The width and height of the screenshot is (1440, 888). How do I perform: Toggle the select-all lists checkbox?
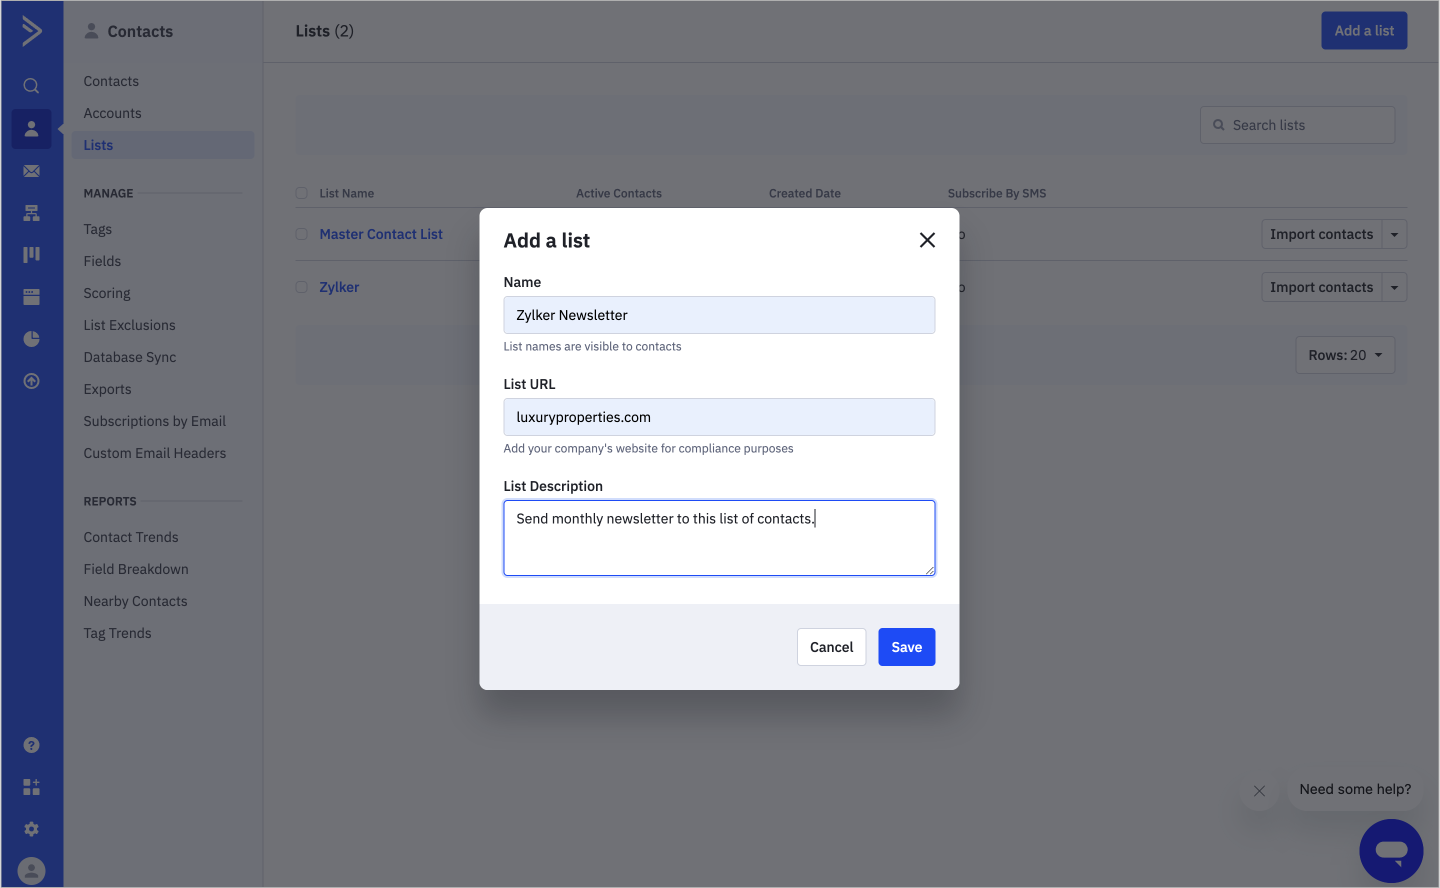[x=301, y=193]
